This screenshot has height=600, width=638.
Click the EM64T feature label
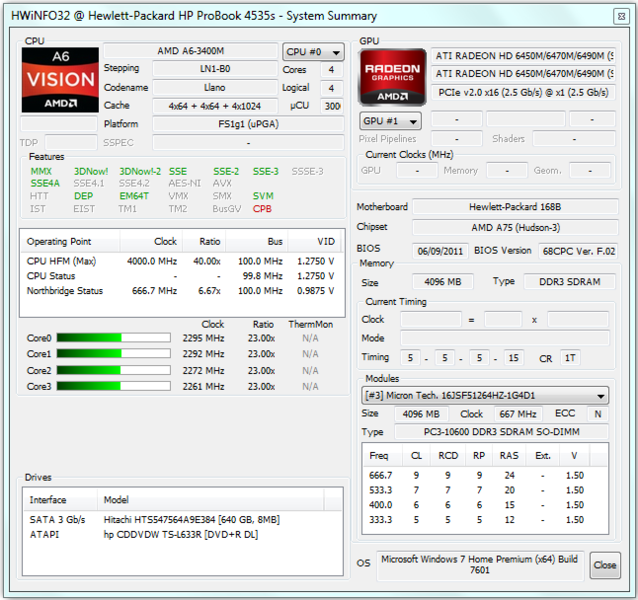pos(134,196)
